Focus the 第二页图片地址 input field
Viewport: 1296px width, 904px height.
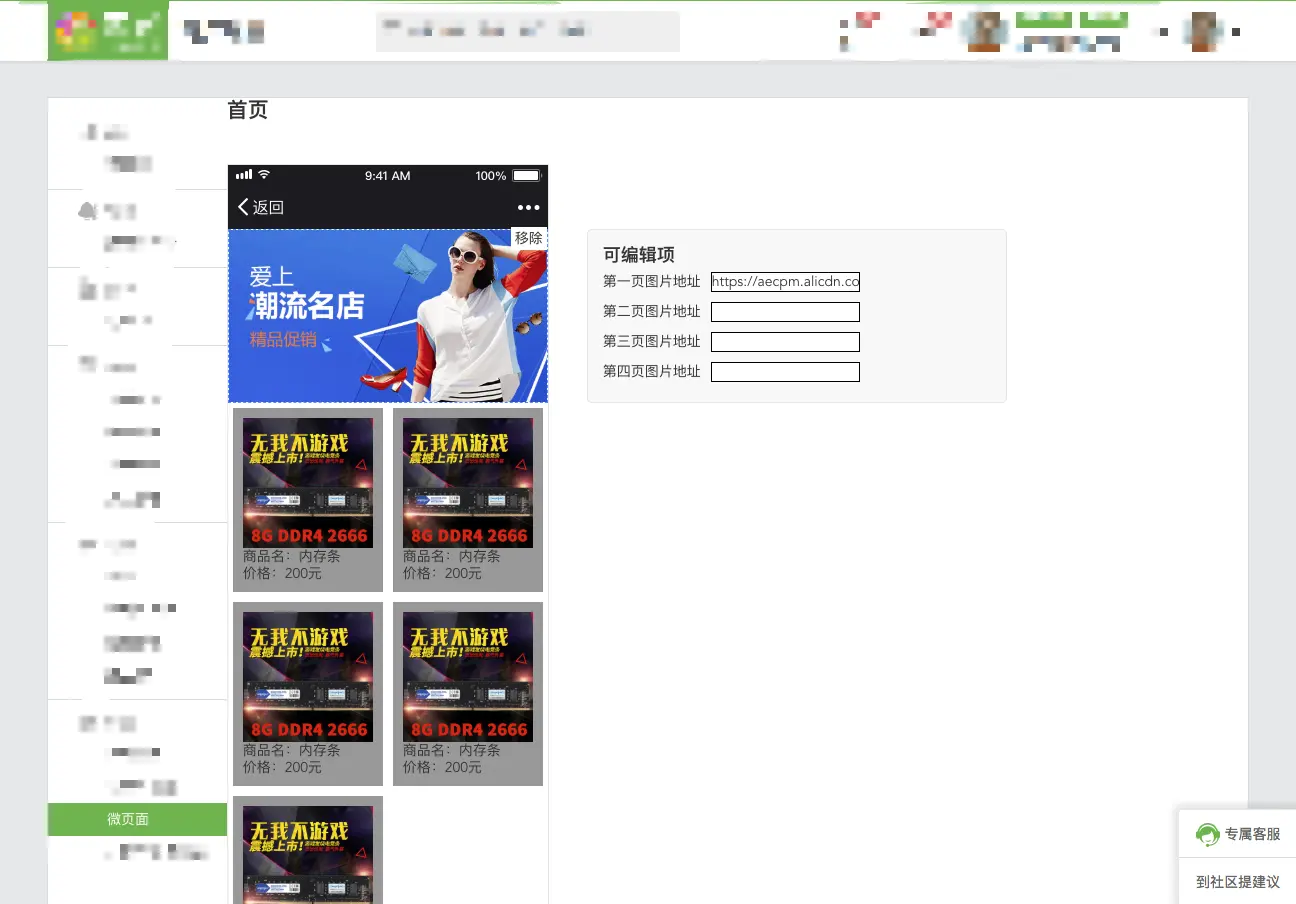785,312
